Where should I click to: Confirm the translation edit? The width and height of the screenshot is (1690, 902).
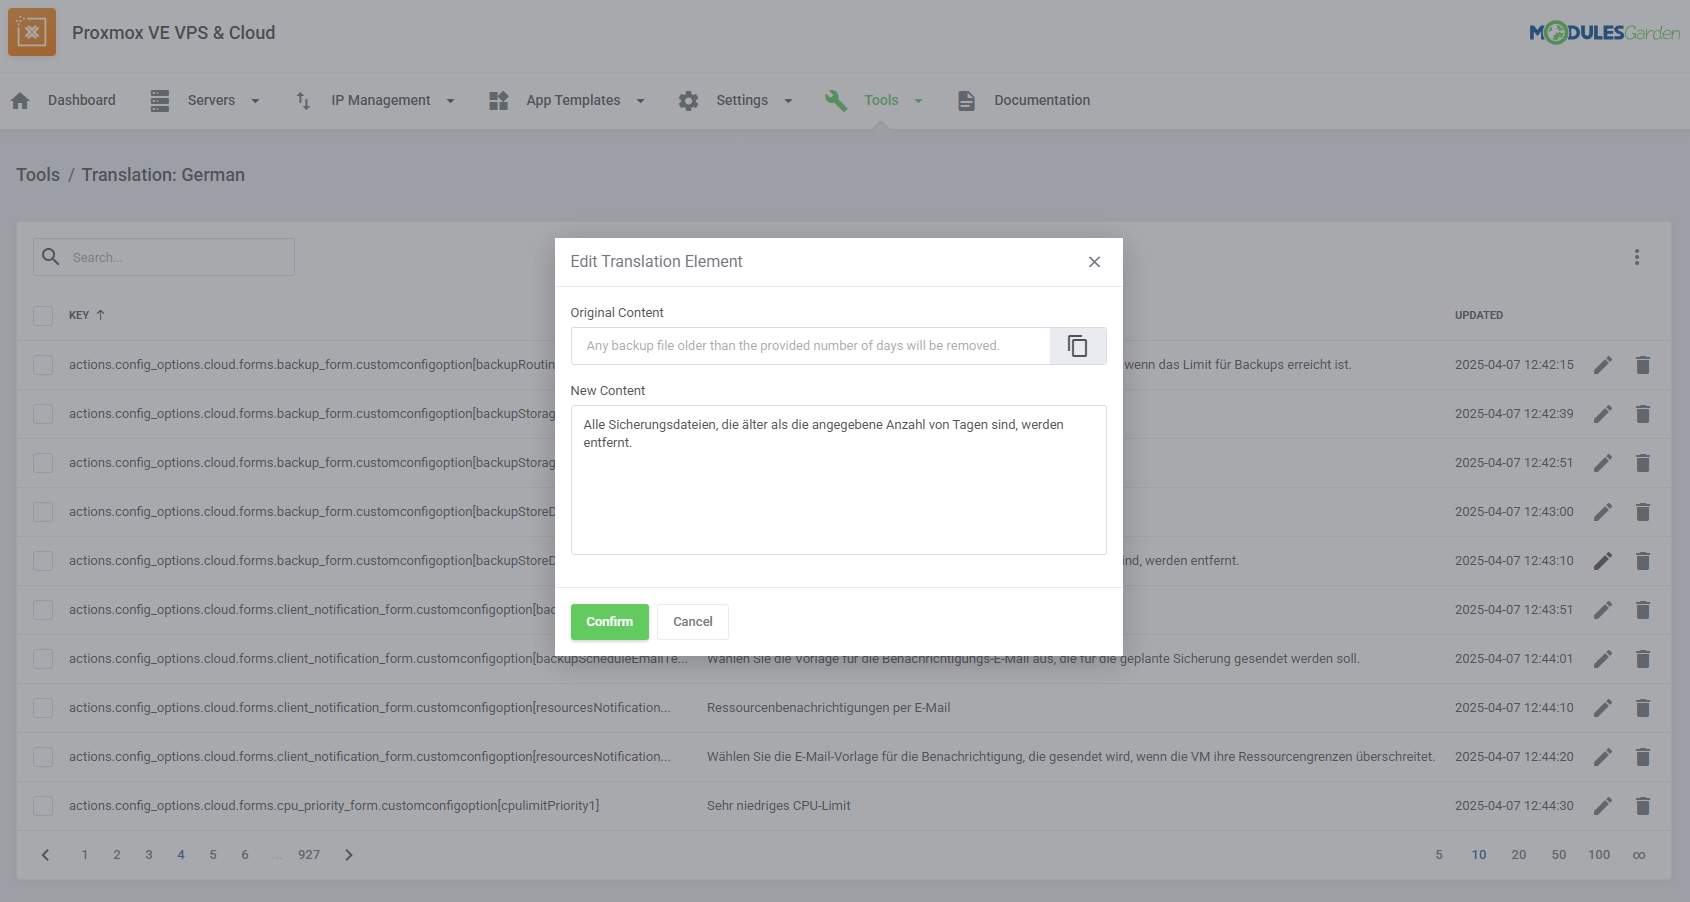point(609,621)
